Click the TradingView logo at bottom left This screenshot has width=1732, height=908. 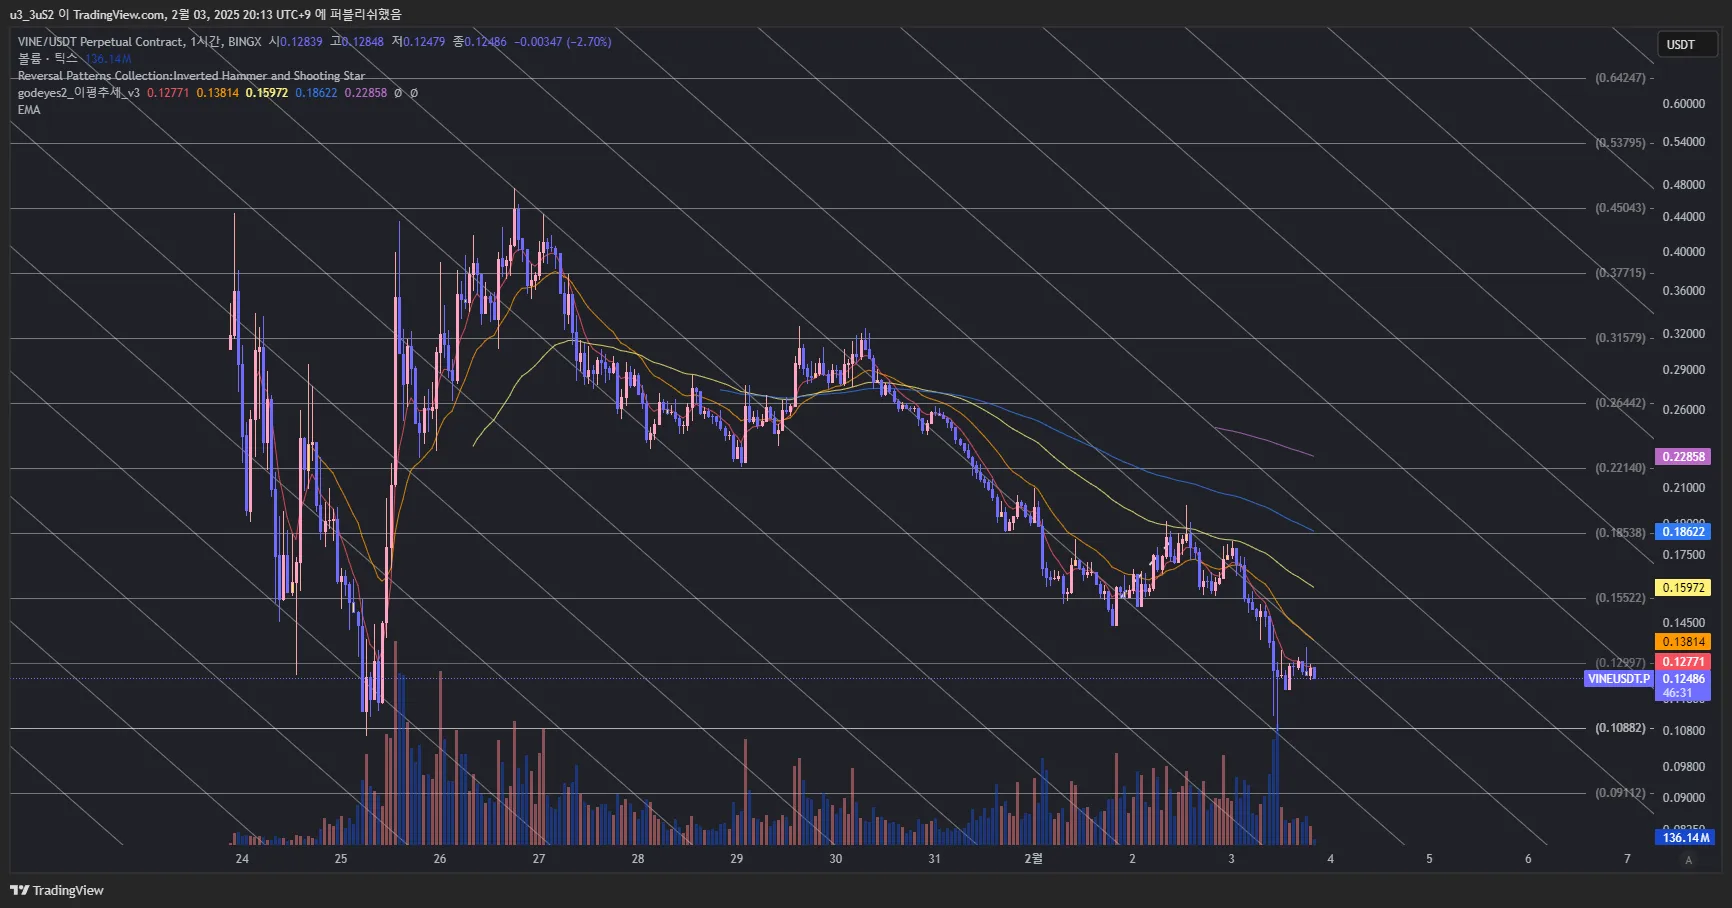click(57, 890)
